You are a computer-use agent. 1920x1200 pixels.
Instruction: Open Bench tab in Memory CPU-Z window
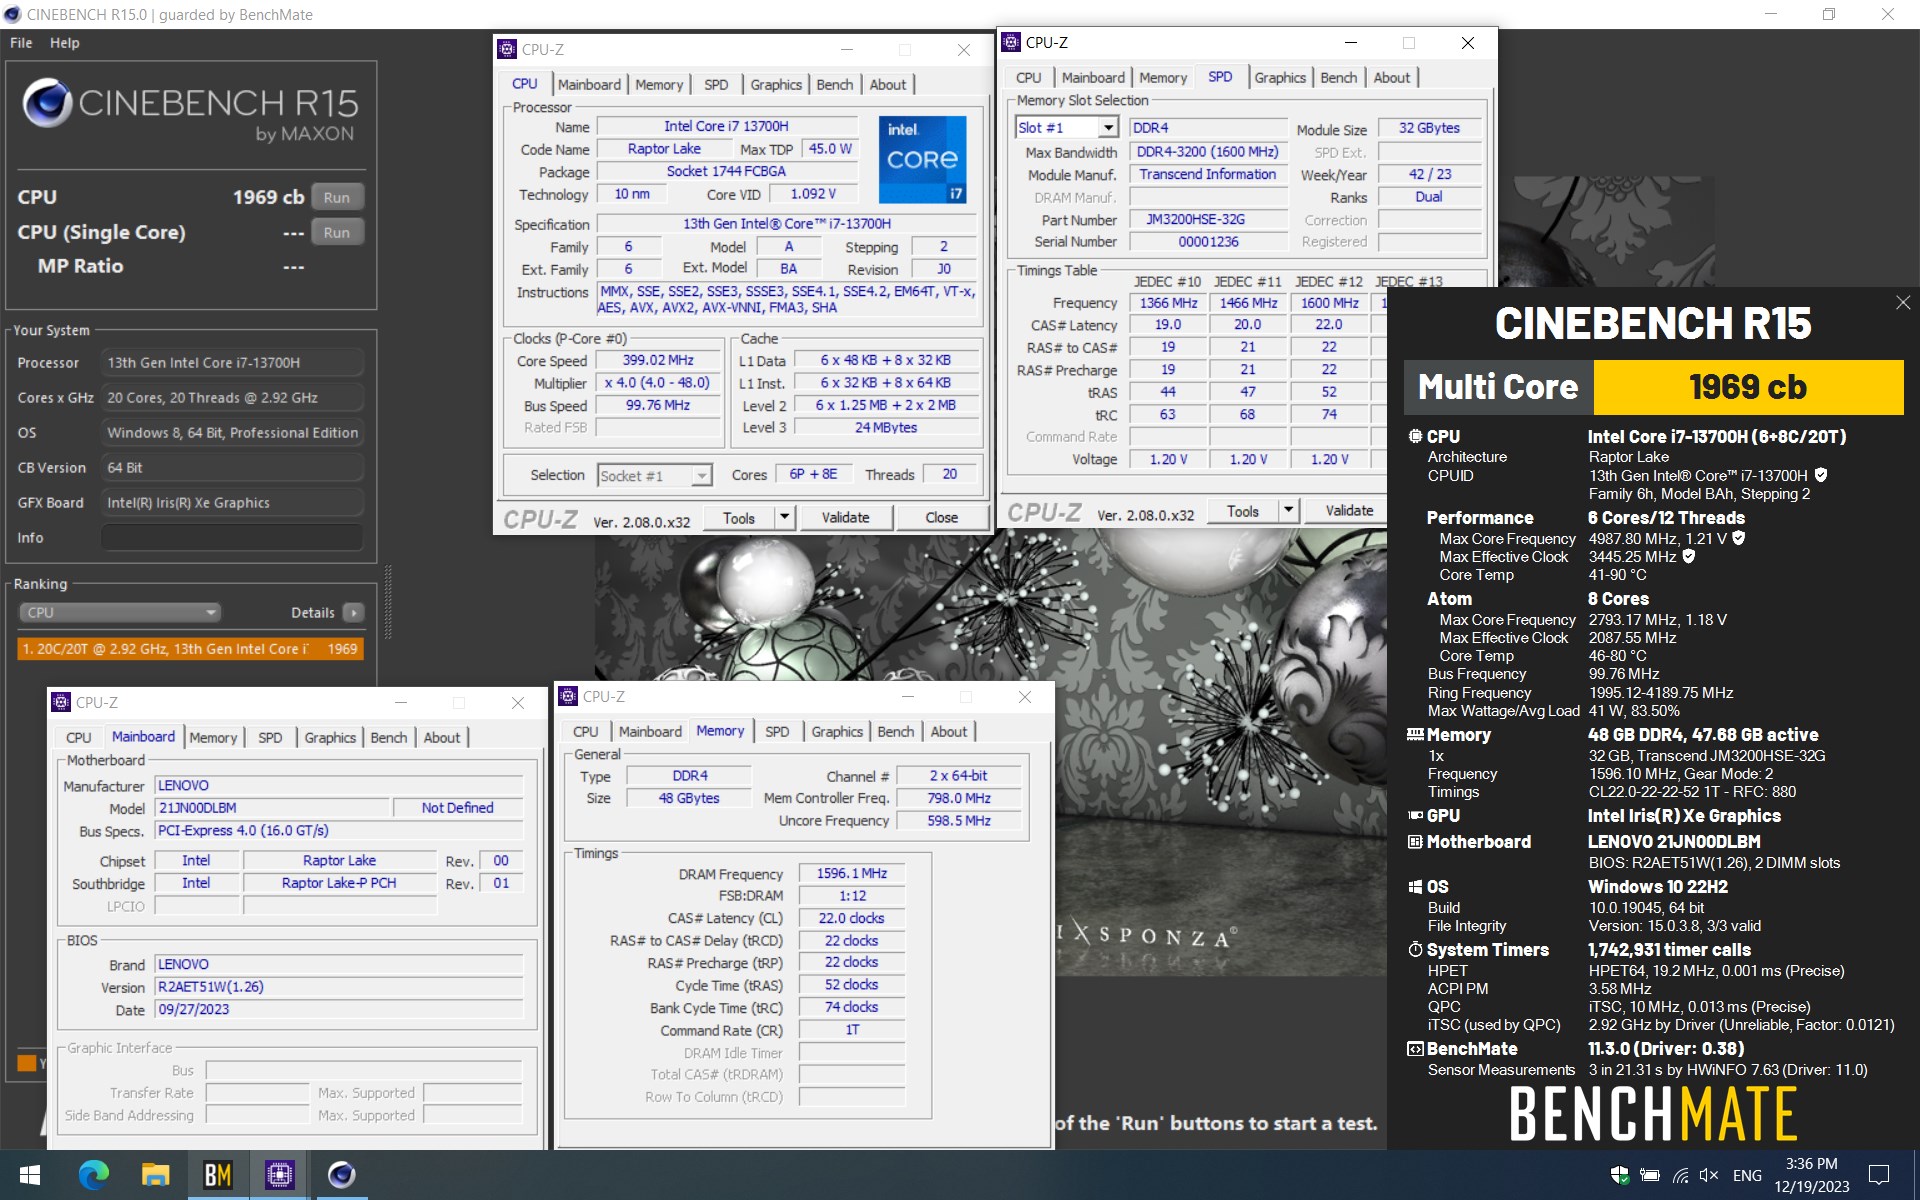[x=895, y=732]
